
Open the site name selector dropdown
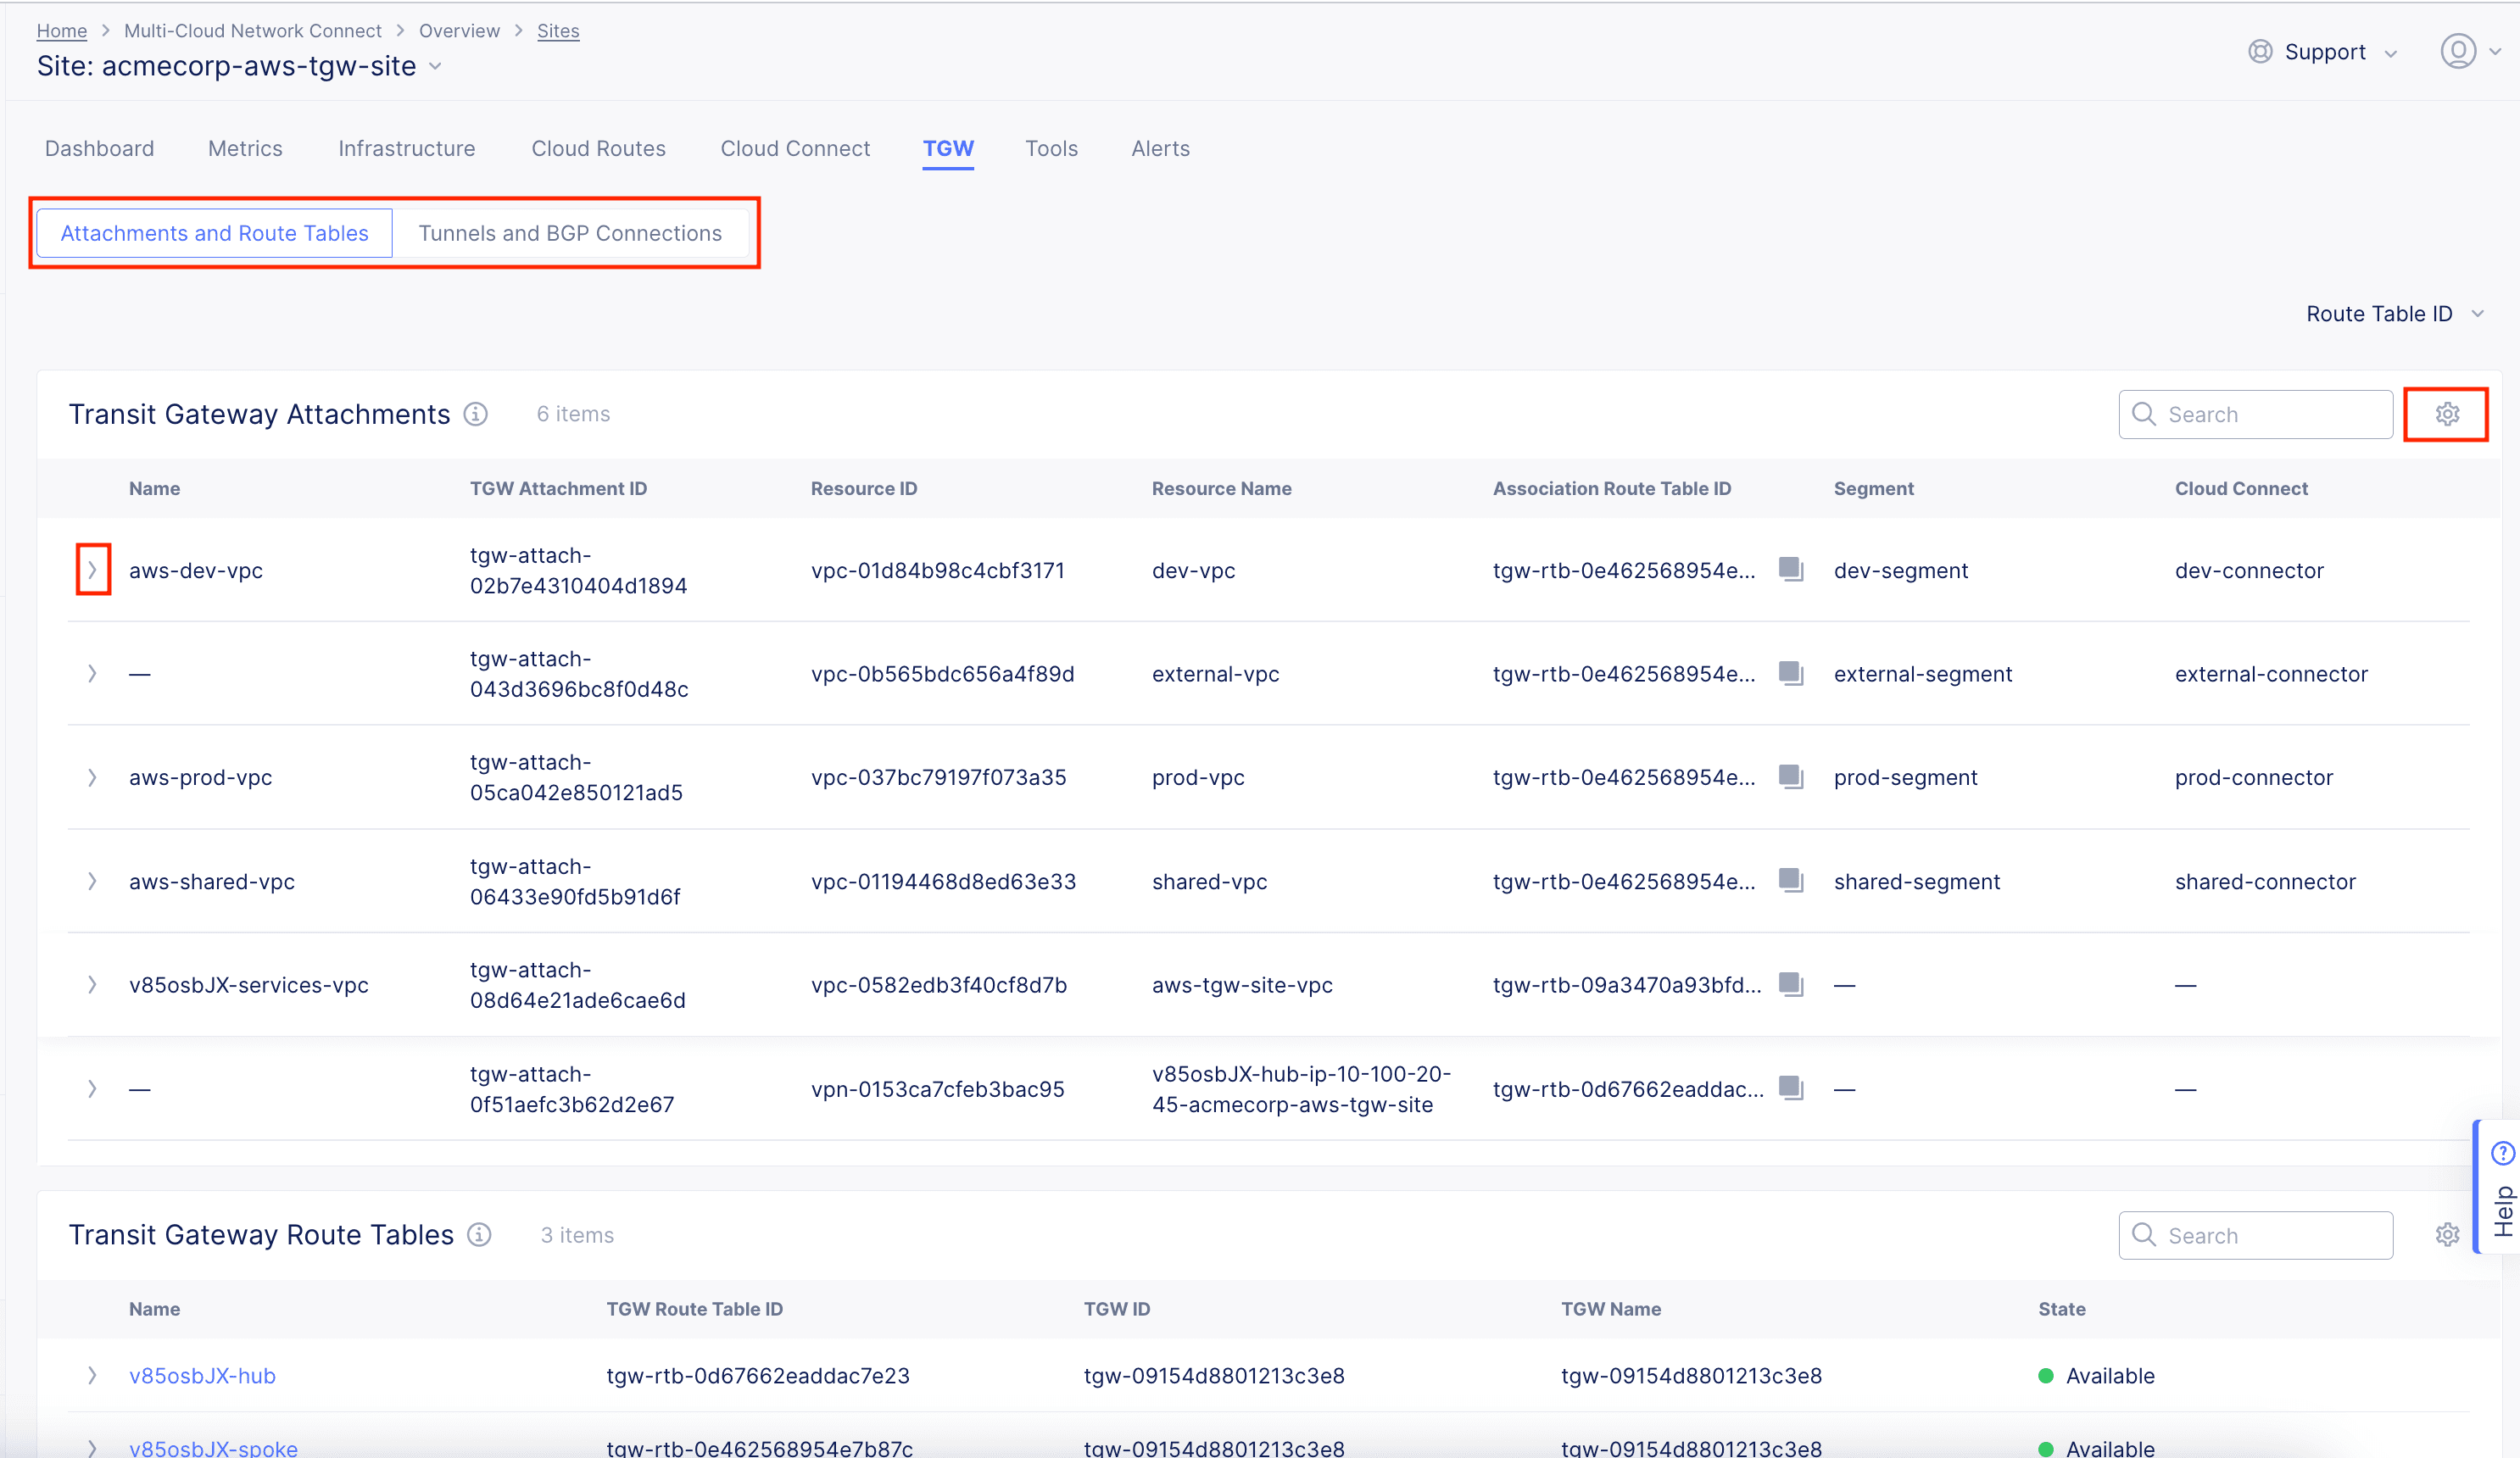[436, 66]
